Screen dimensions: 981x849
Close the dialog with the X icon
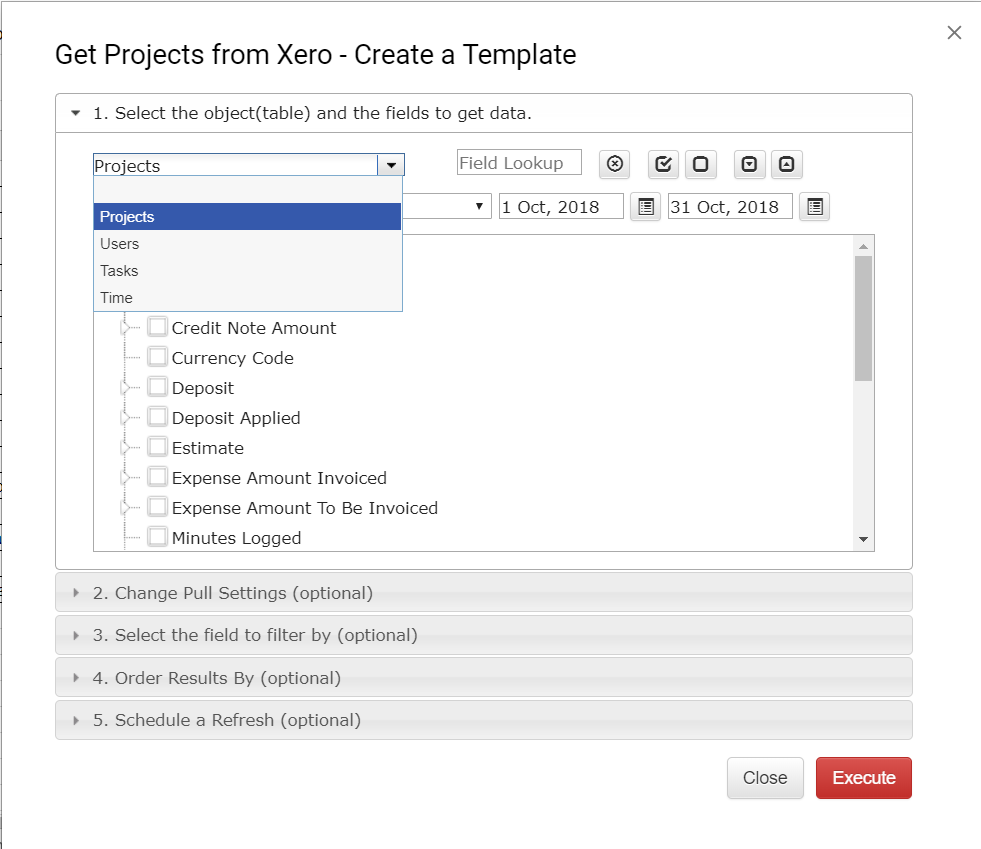(954, 33)
